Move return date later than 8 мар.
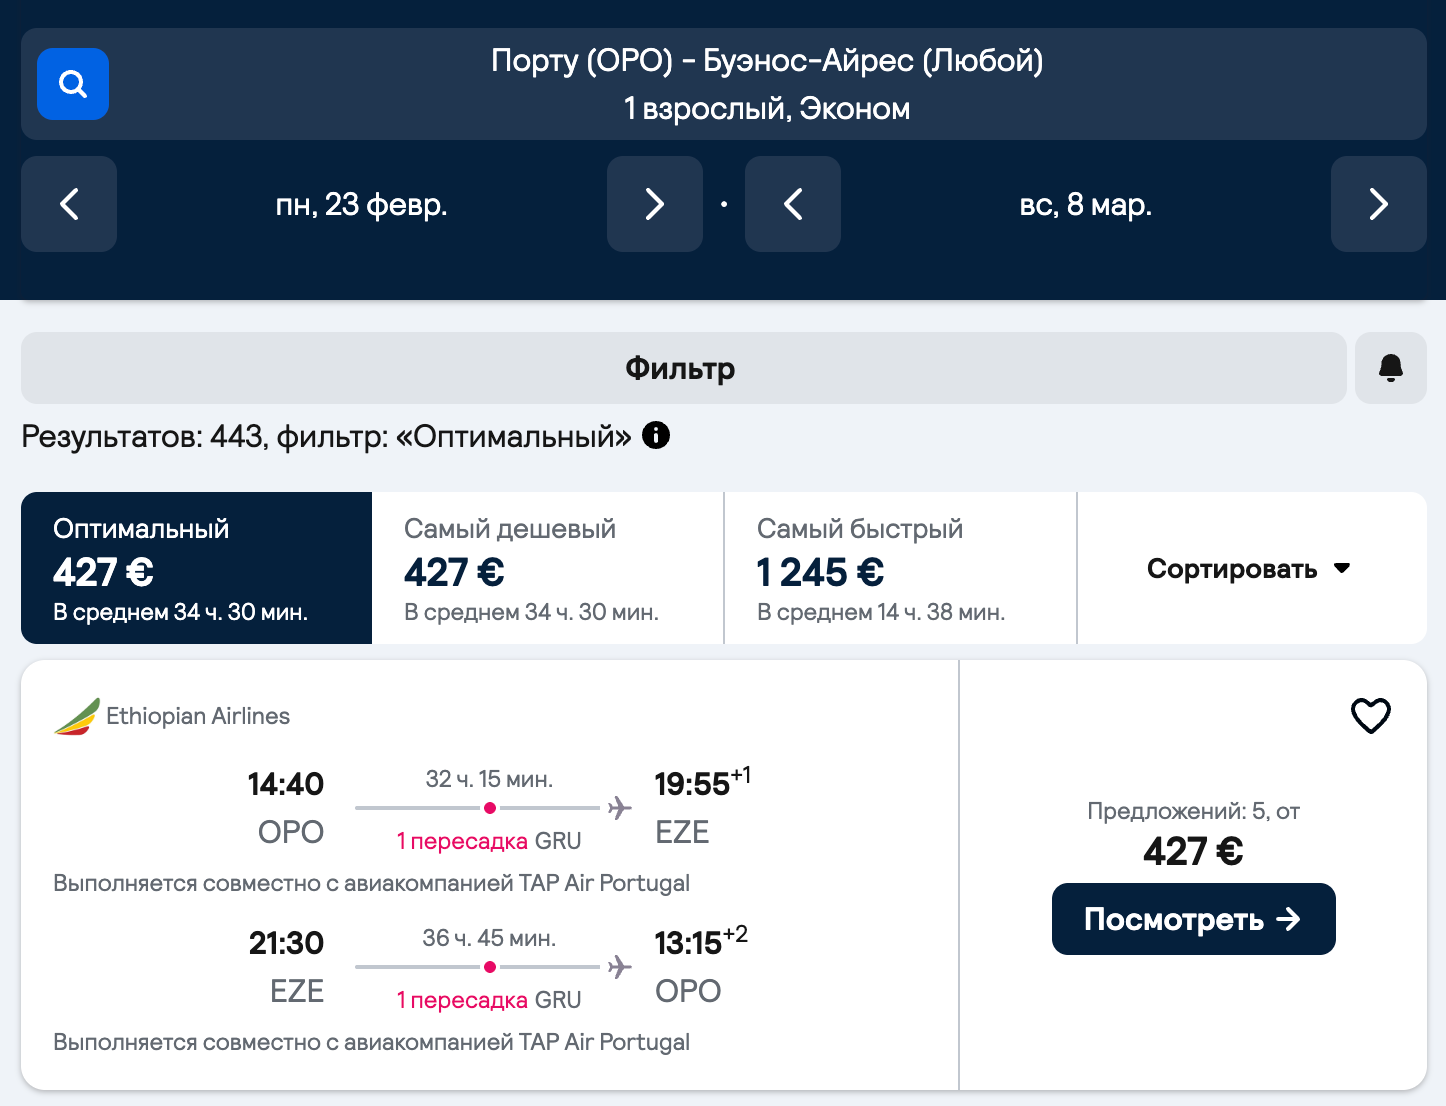This screenshot has width=1446, height=1106. click(1377, 204)
